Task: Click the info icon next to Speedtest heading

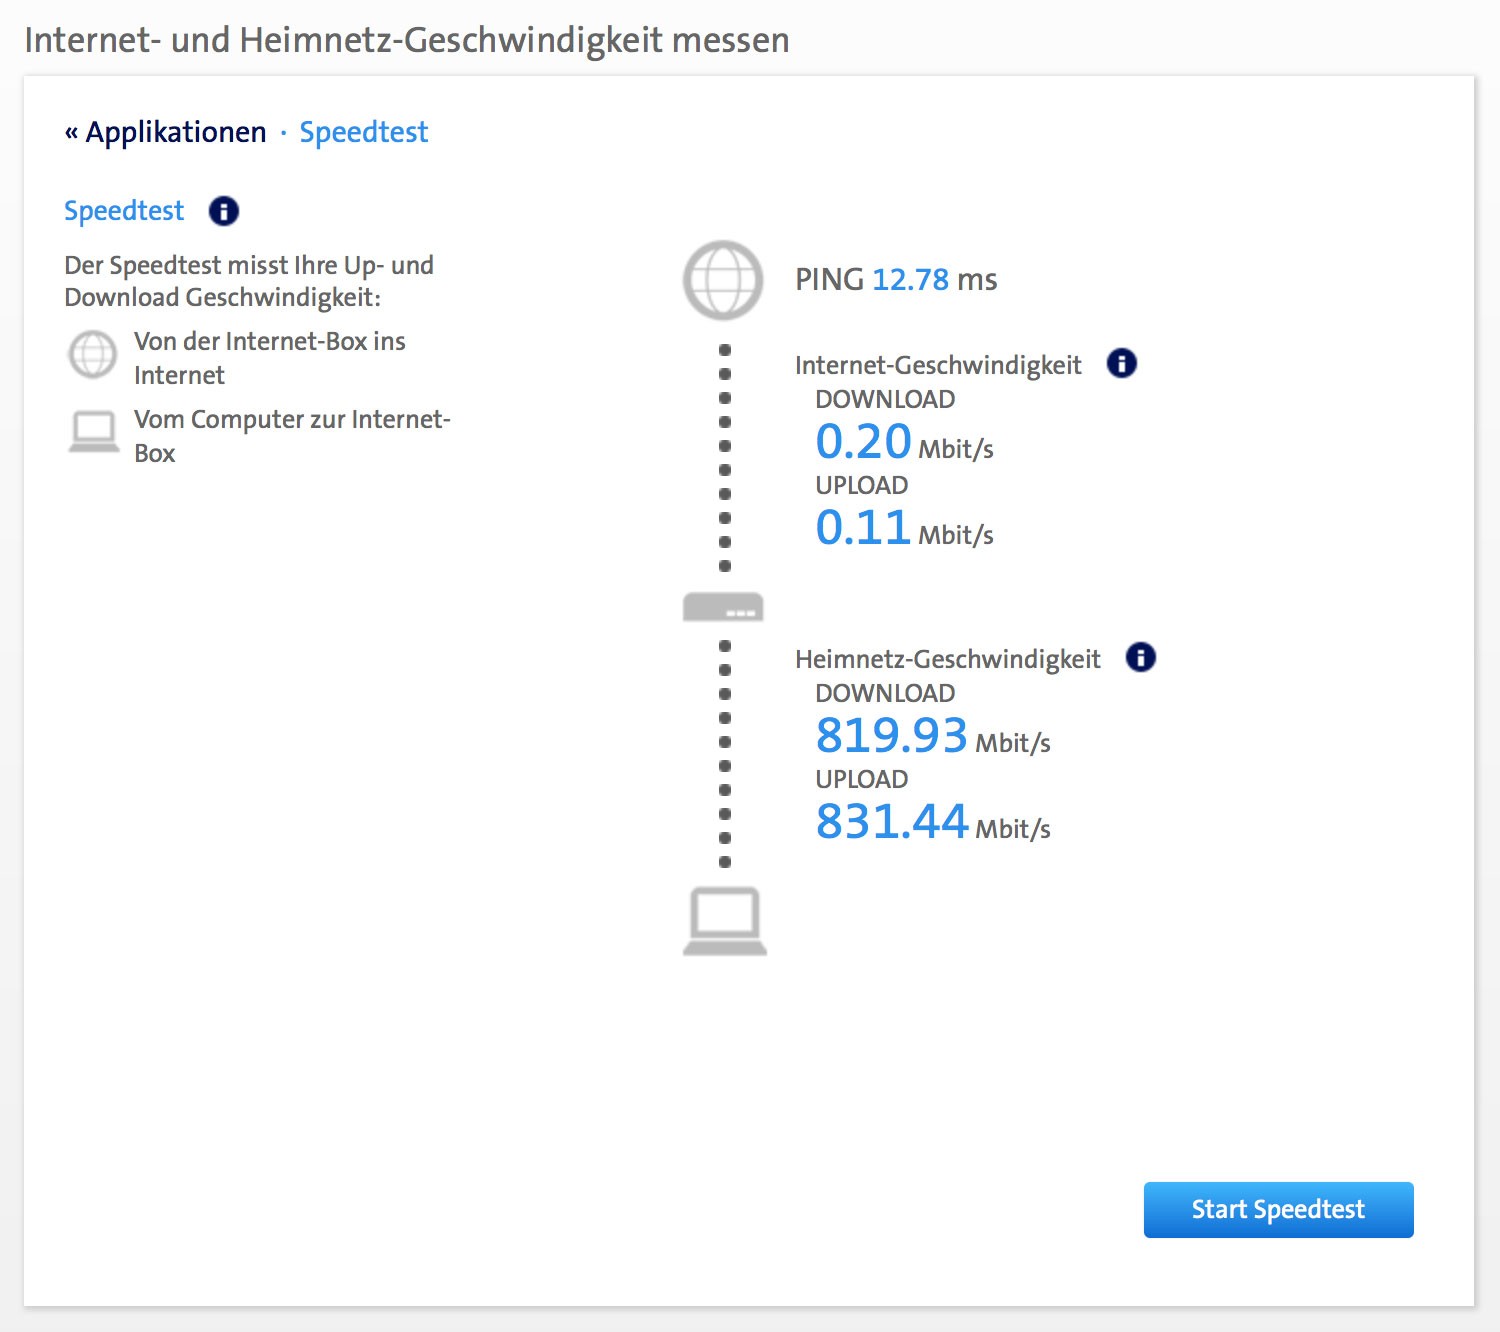Action: (223, 210)
